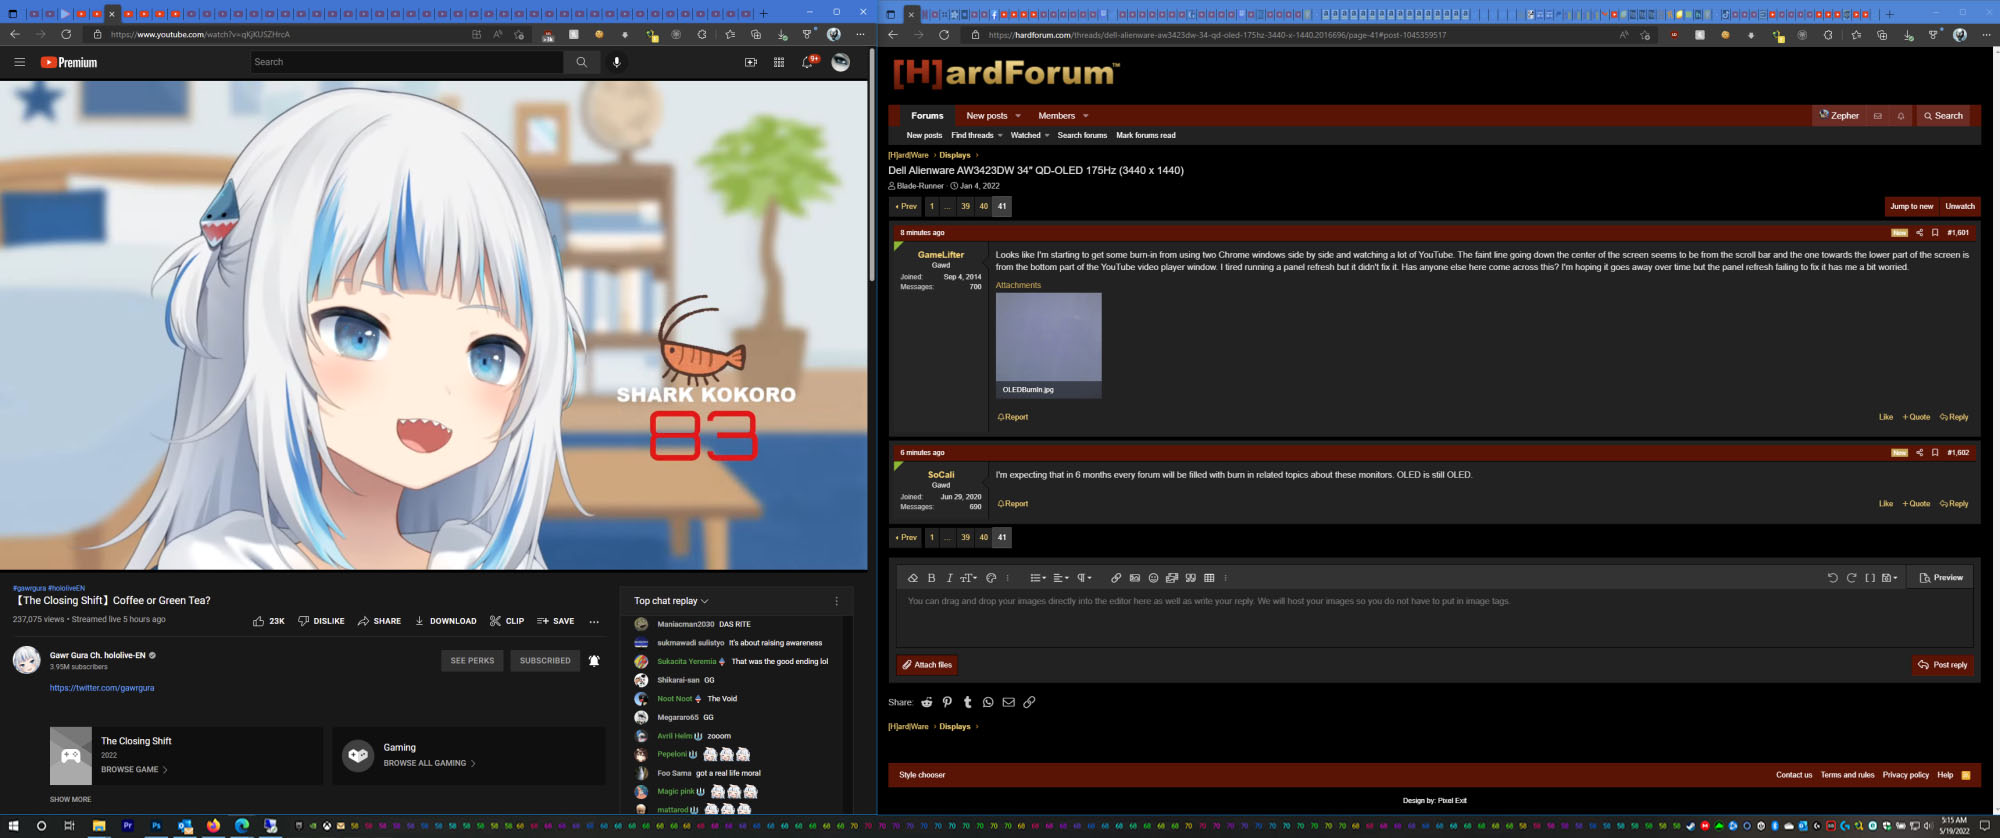Click the YouTube voice search microphone icon
The height and width of the screenshot is (838, 2000).
coord(616,62)
